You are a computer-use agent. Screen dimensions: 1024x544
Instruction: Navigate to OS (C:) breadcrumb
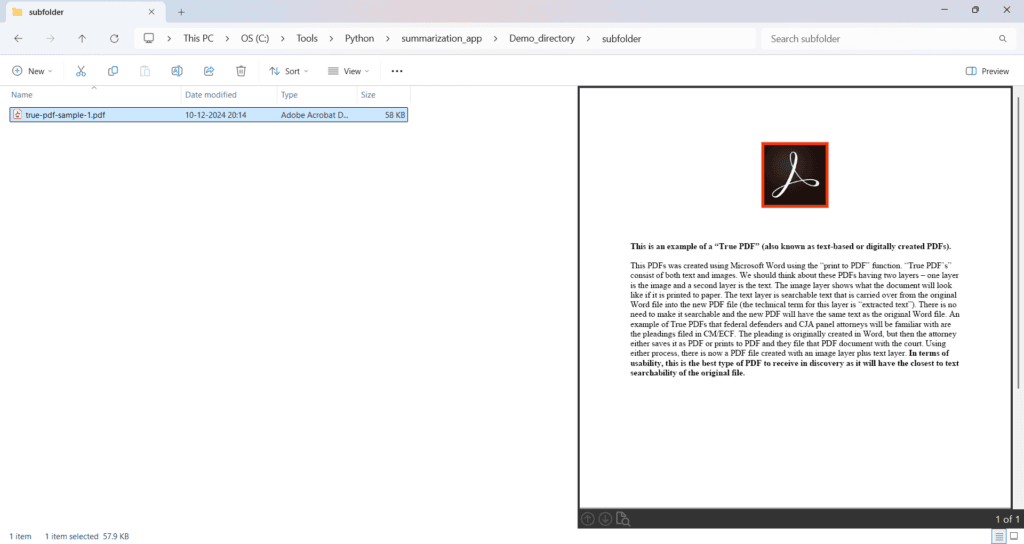pyautogui.click(x=255, y=39)
